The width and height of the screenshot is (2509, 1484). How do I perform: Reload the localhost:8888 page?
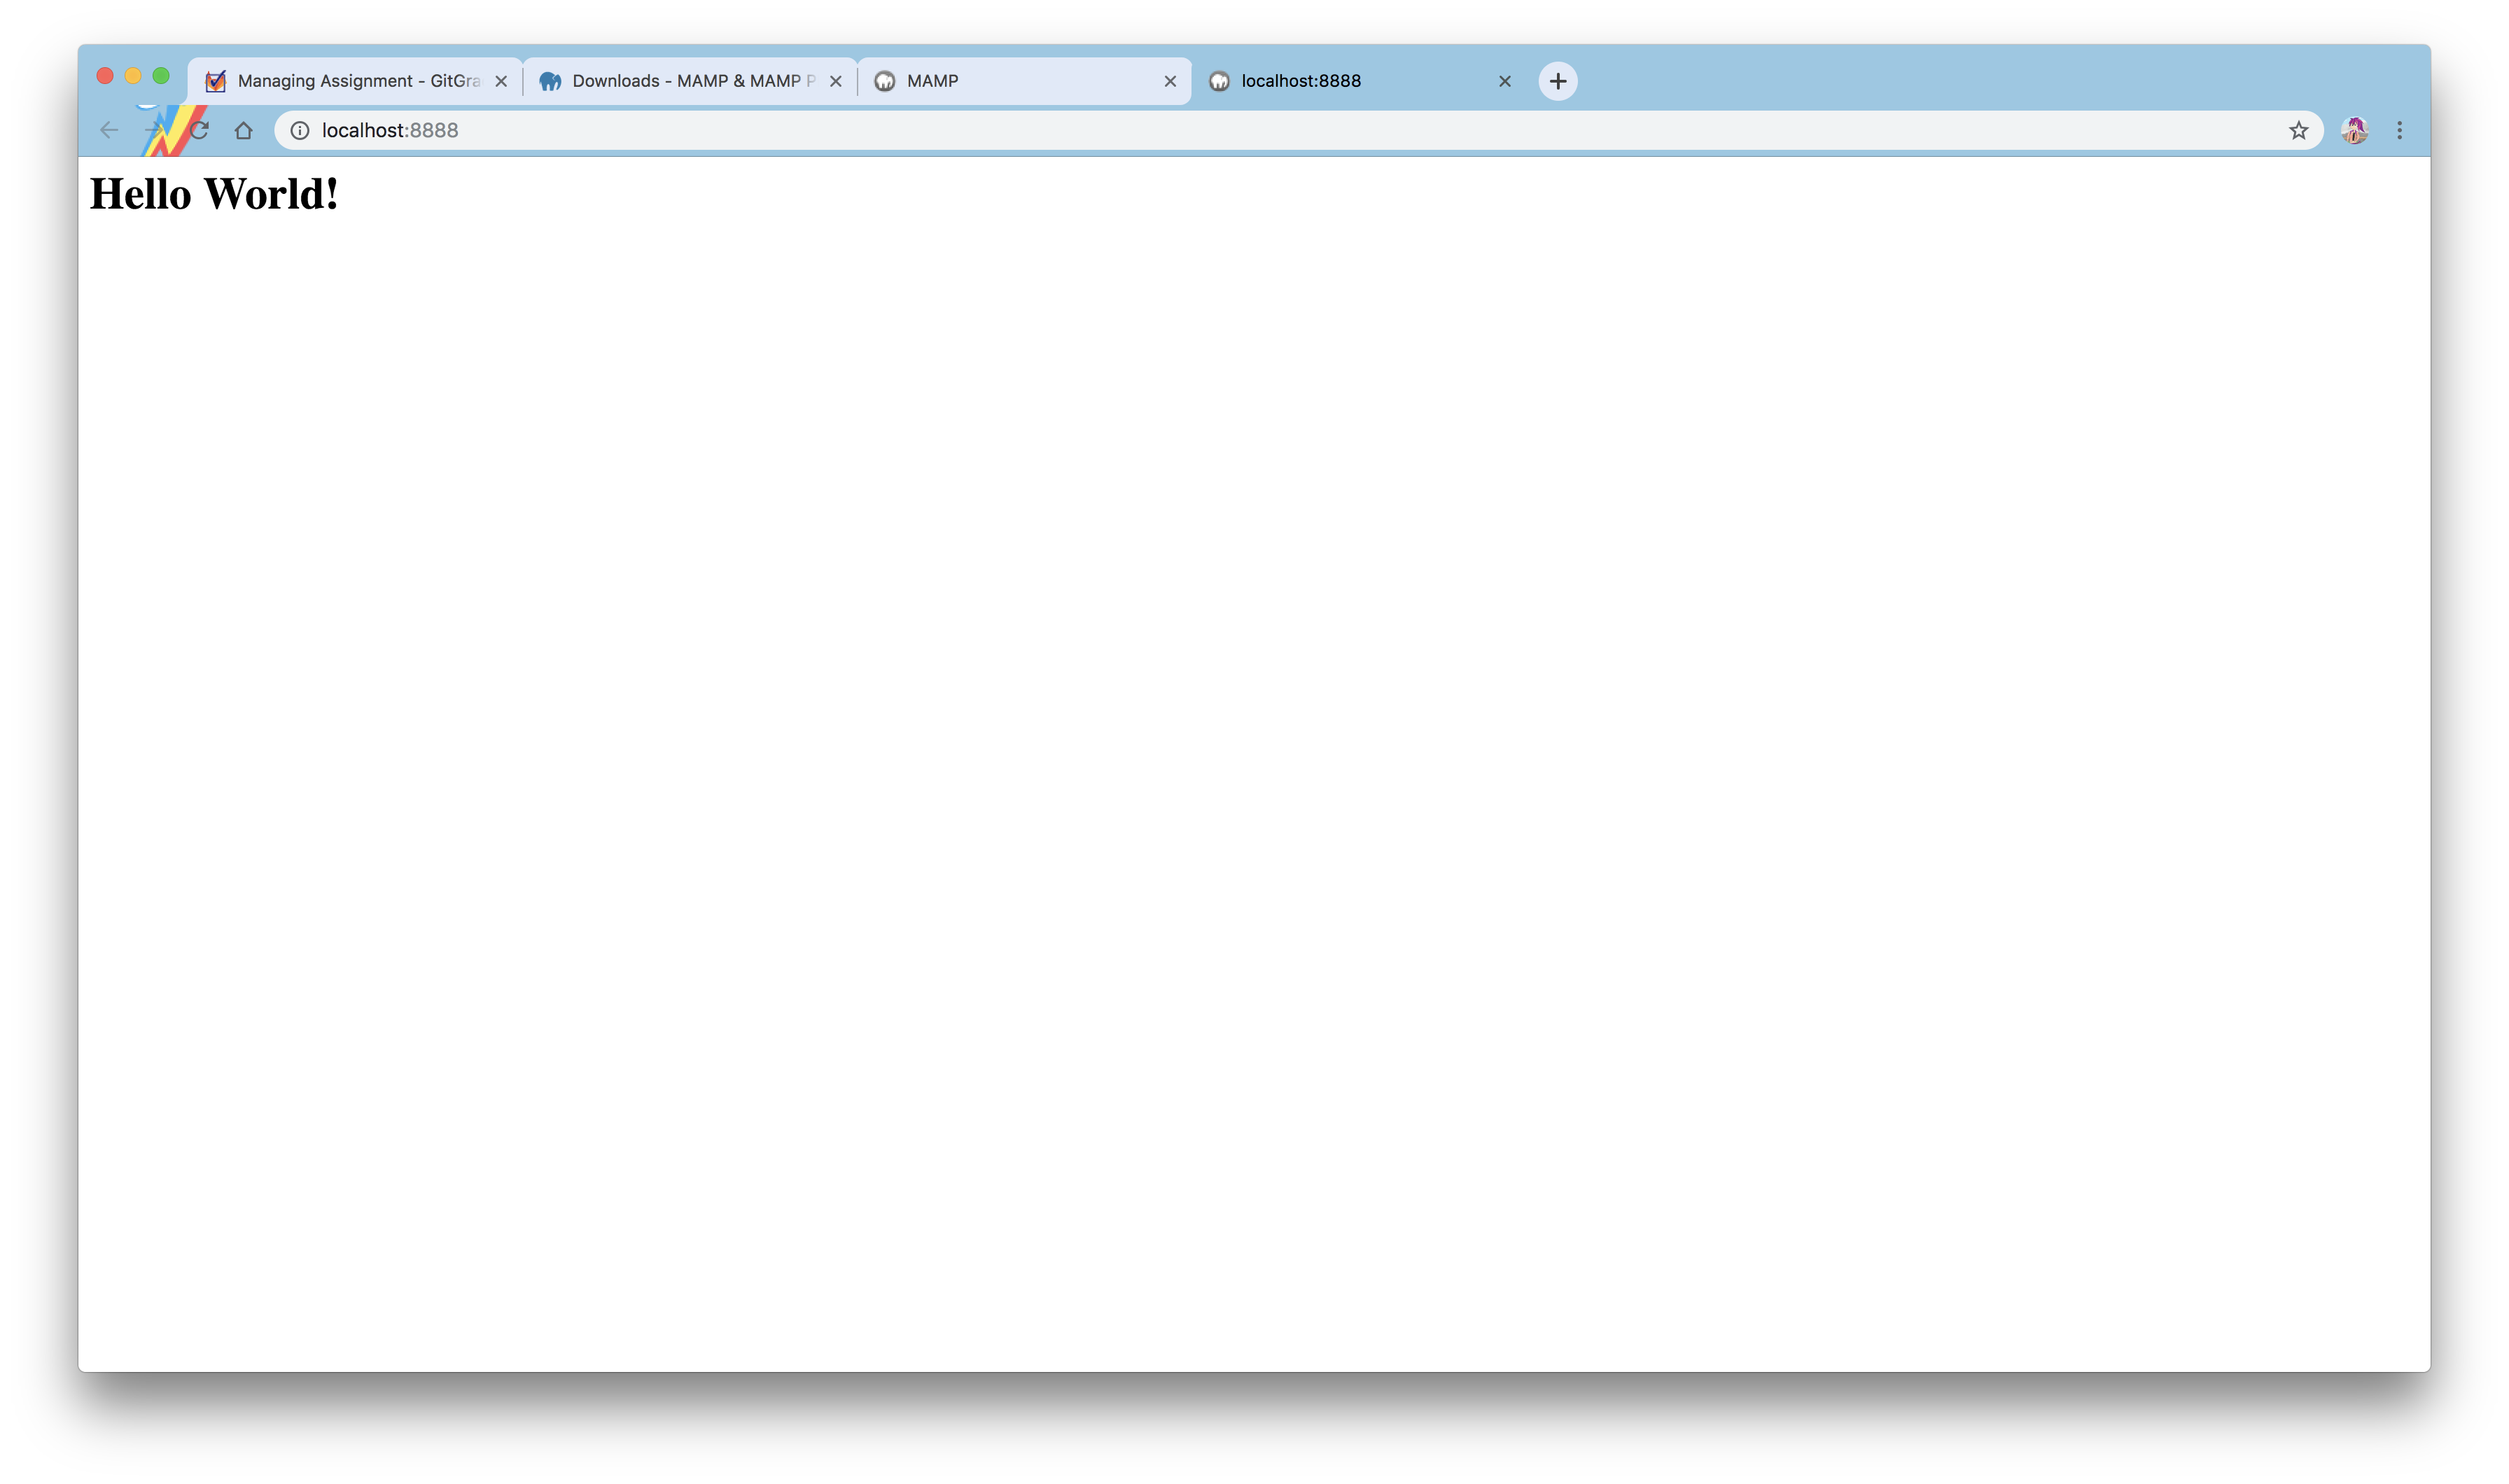coord(200,130)
